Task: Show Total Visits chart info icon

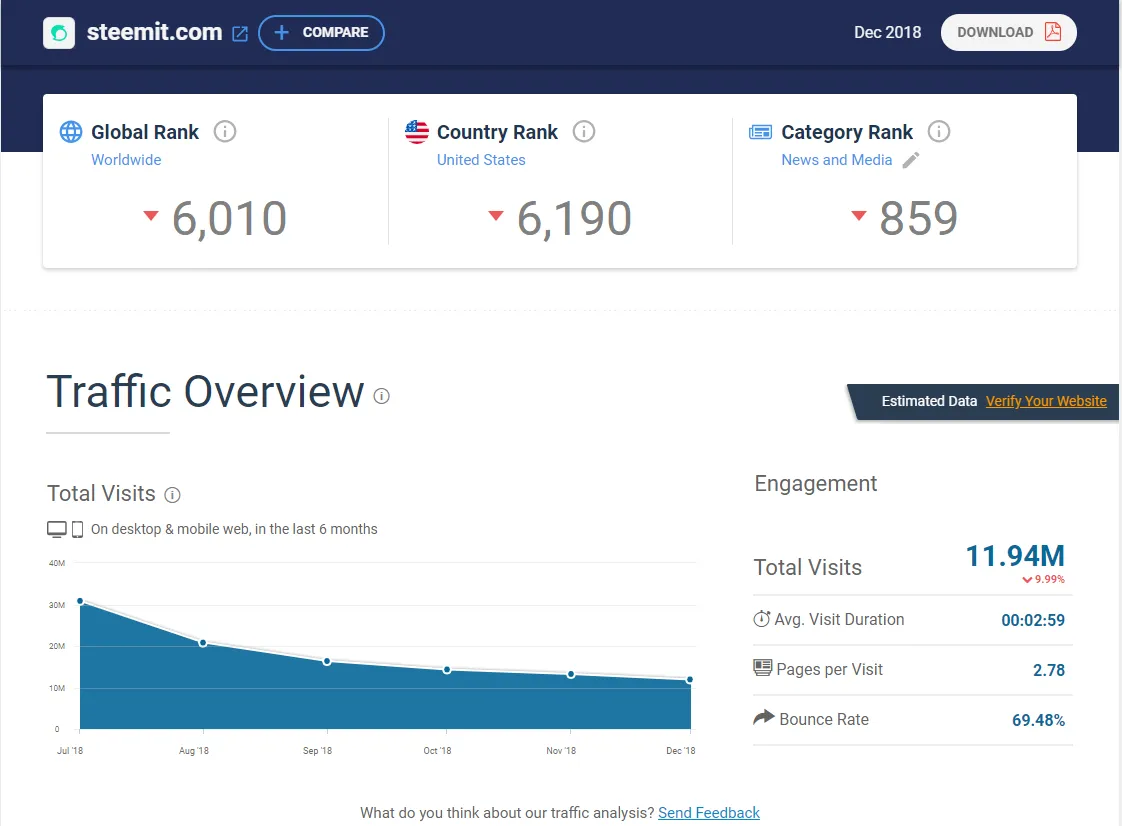Action: click(172, 495)
